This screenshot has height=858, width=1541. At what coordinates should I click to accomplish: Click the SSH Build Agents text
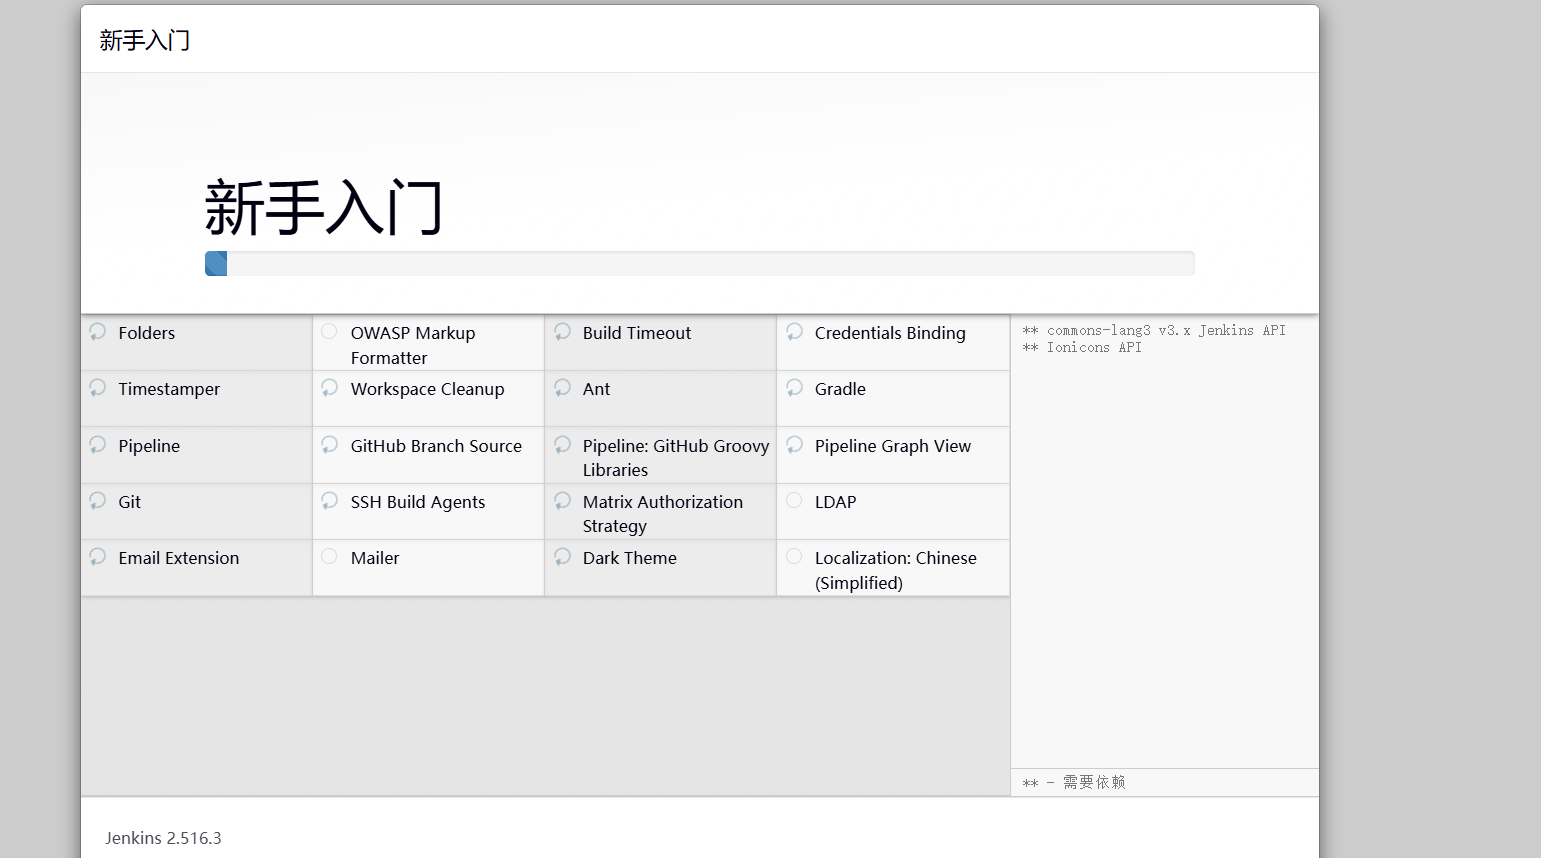[418, 502]
